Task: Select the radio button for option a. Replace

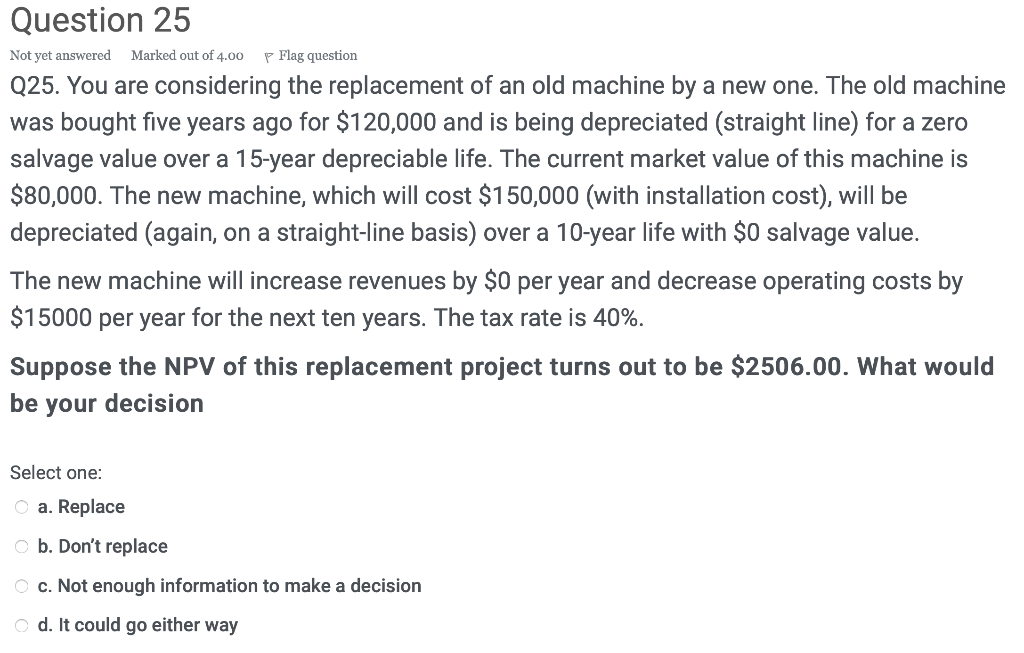Action: pos(21,506)
